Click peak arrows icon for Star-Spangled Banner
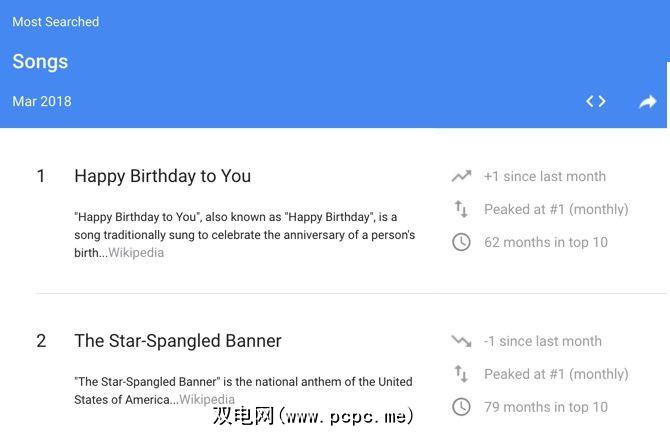670x439 pixels. pos(461,374)
